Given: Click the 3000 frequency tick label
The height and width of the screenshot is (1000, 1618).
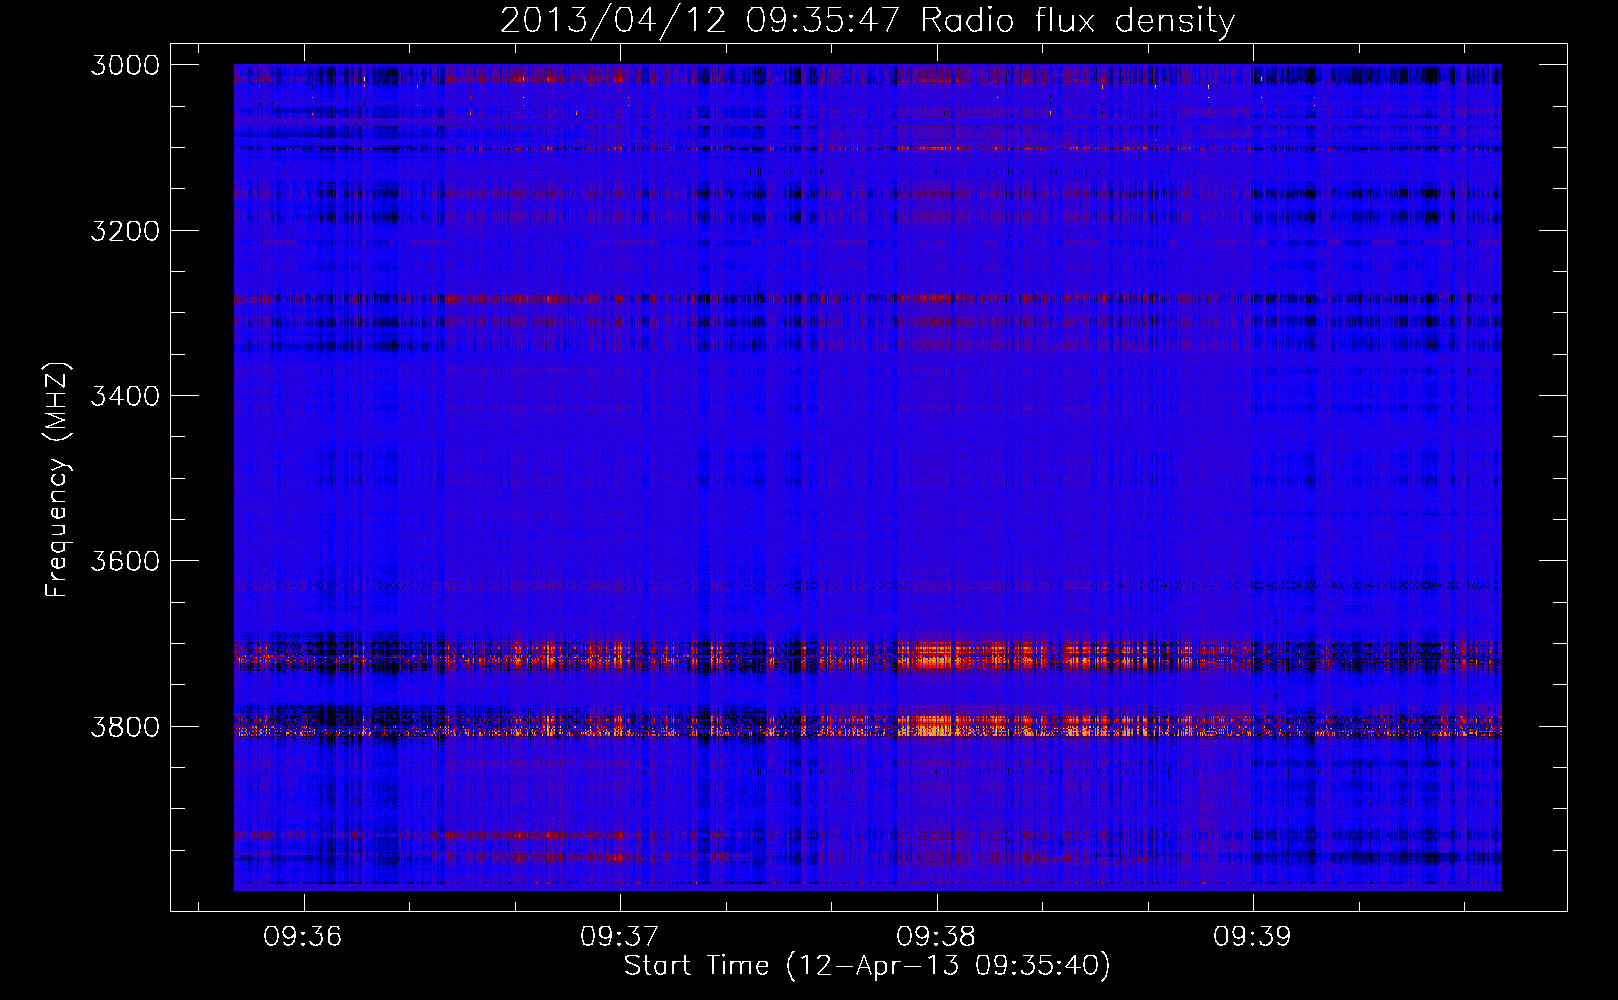Looking at the screenshot, I should (125, 65).
